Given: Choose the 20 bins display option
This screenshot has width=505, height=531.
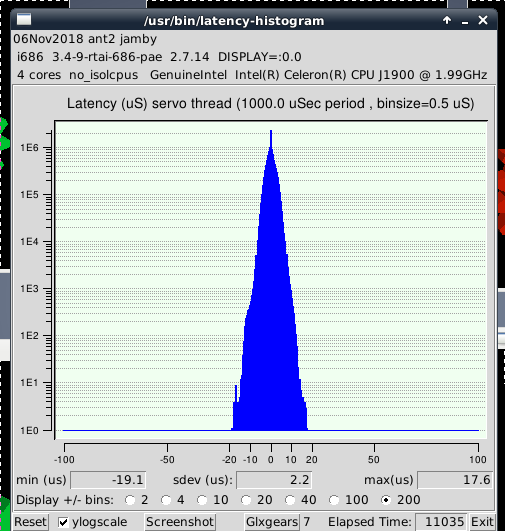Looking at the screenshot, I should [x=246, y=500].
